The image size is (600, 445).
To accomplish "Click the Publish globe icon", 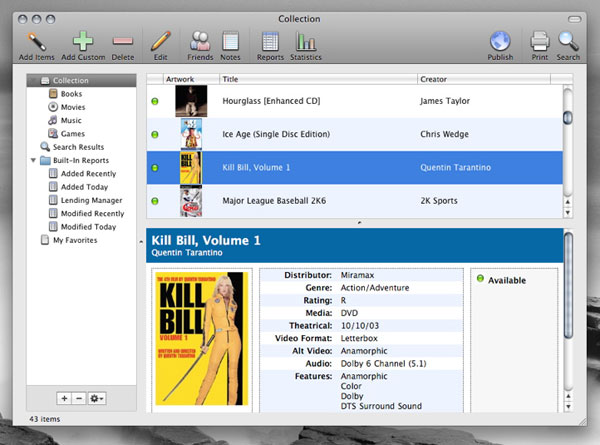I will (500, 42).
